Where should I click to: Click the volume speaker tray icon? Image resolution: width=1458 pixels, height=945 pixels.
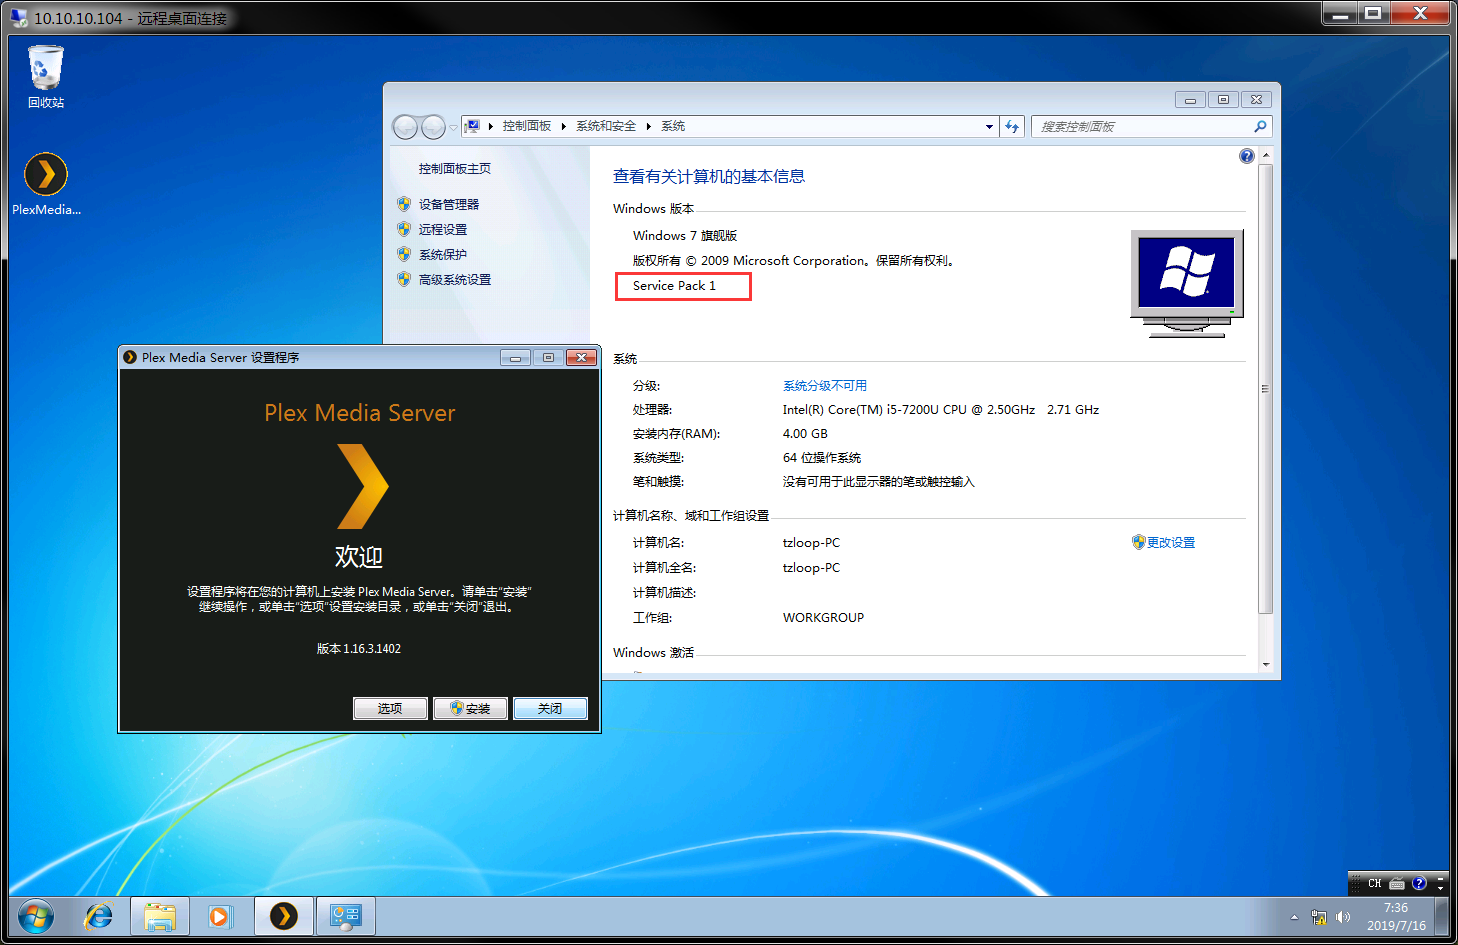pyautogui.click(x=1343, y=917)
